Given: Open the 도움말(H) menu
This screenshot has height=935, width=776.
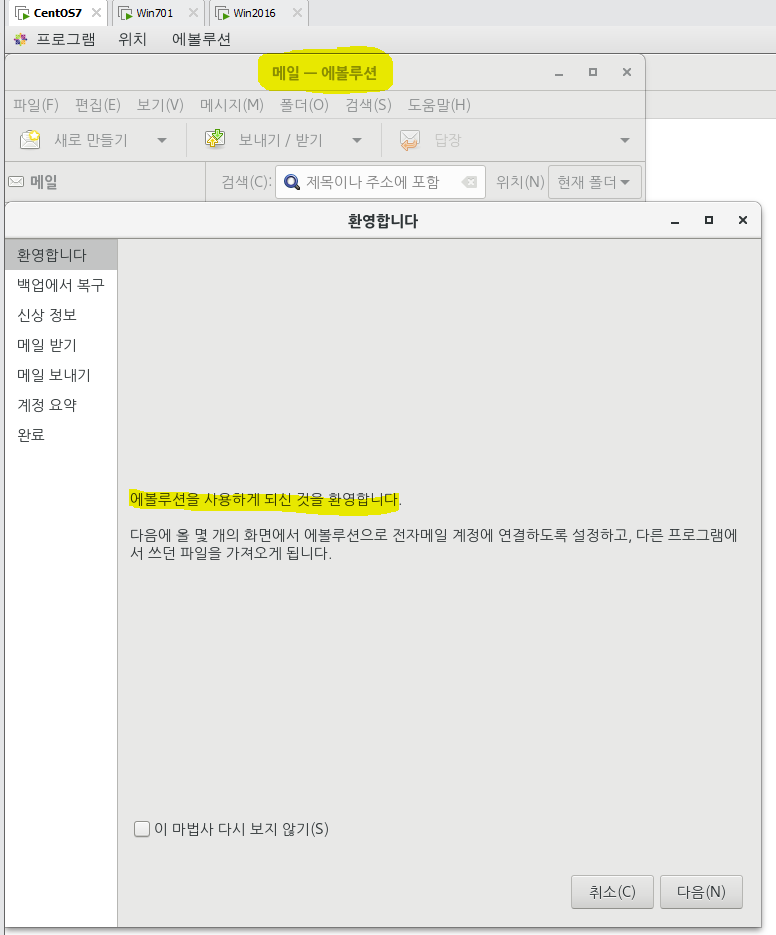Looking at the screenshot, I should pos(440,105).
